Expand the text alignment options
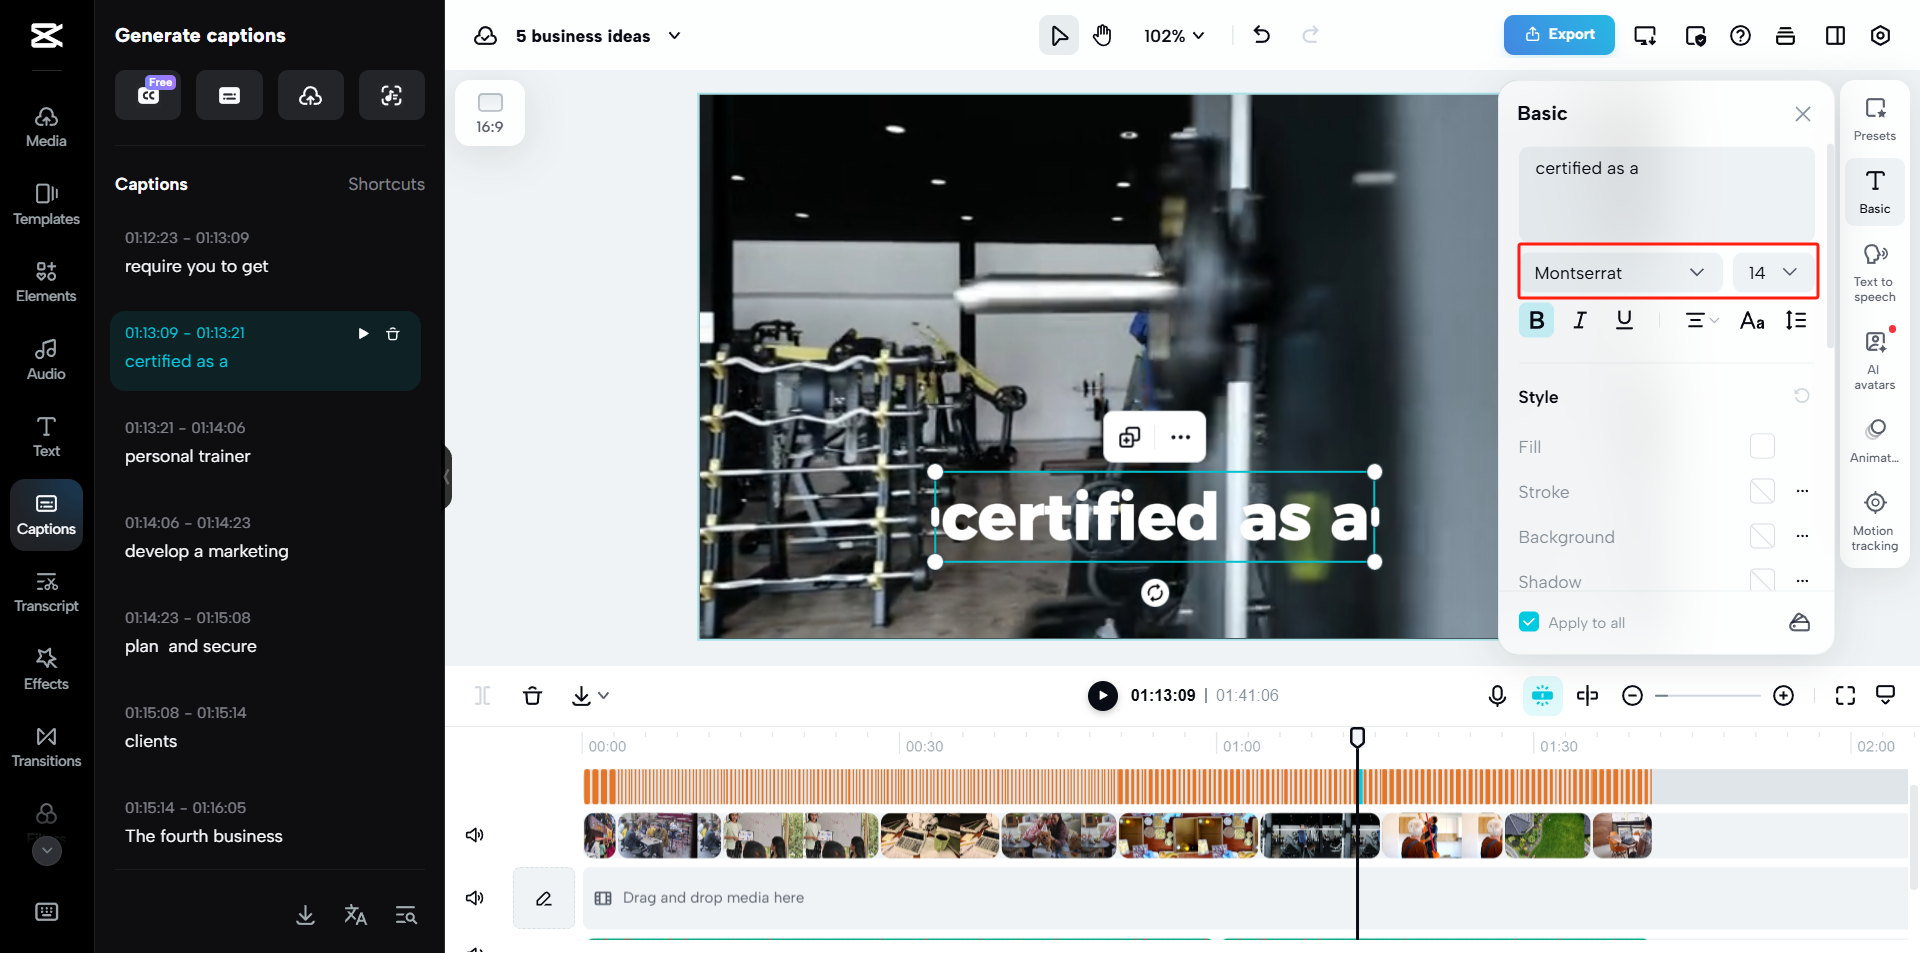 coord(1702,321)
